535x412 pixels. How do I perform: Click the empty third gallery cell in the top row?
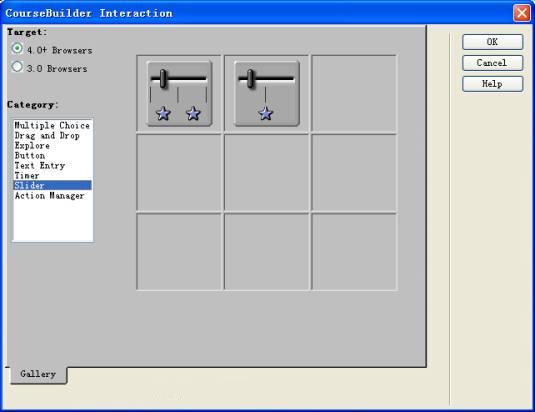[x=354, y=93]
